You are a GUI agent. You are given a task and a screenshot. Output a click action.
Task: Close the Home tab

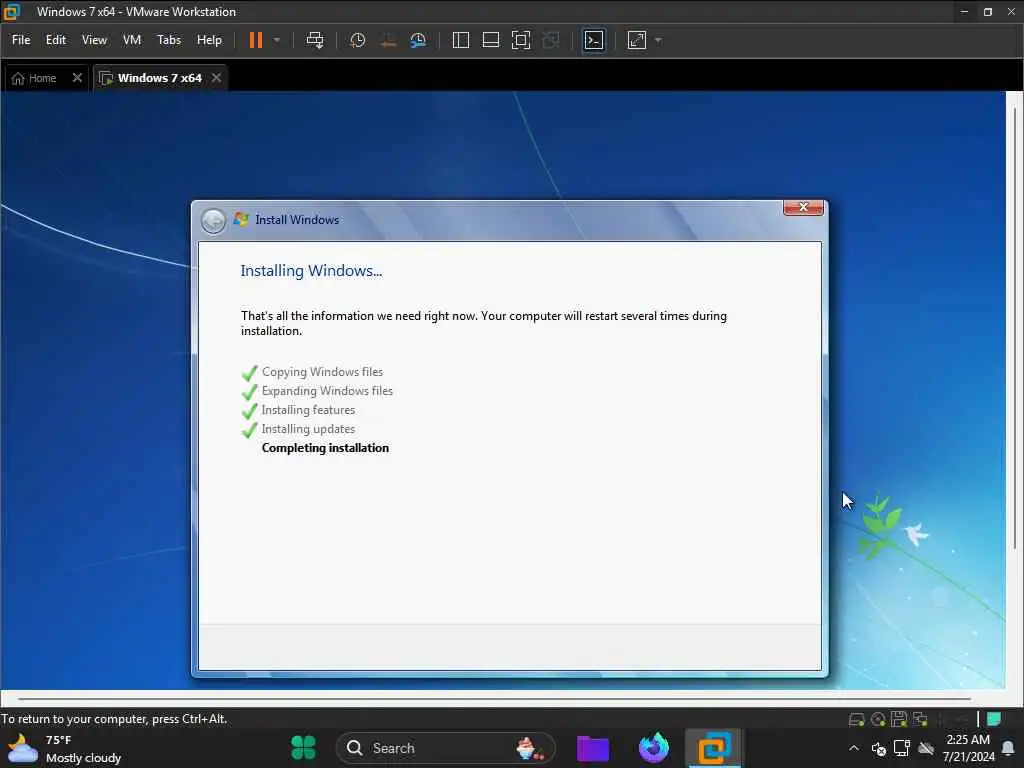click(x=77, y=78)
